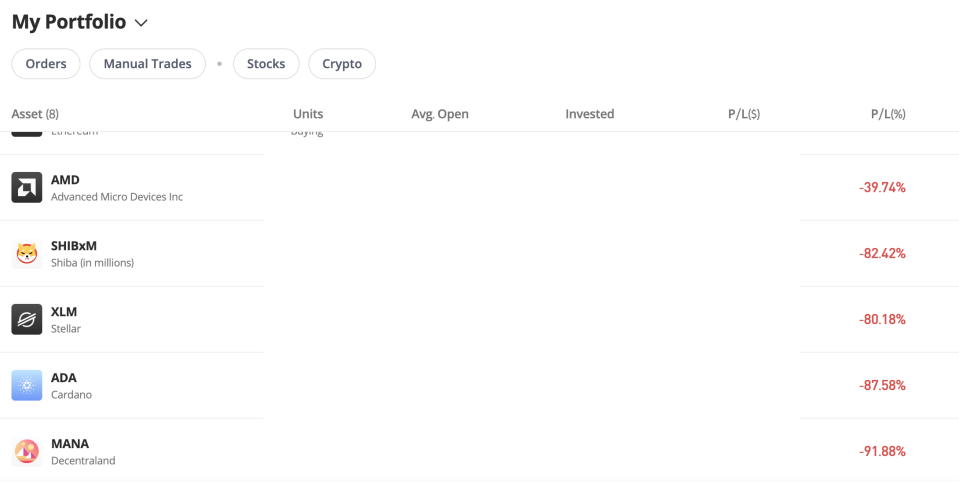This screenshot has width=959, height=482.
Task: Click the Stellar XLM logo icon
Action: click(27, 319)
